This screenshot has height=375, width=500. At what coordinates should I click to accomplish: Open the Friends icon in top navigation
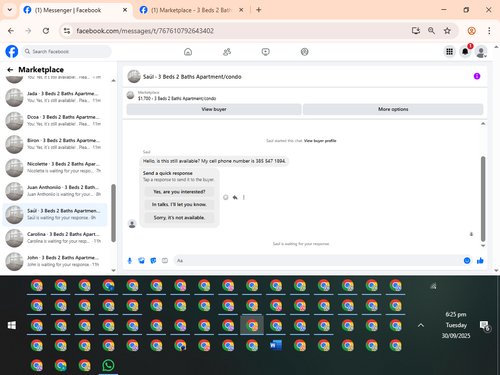point(227,52)
